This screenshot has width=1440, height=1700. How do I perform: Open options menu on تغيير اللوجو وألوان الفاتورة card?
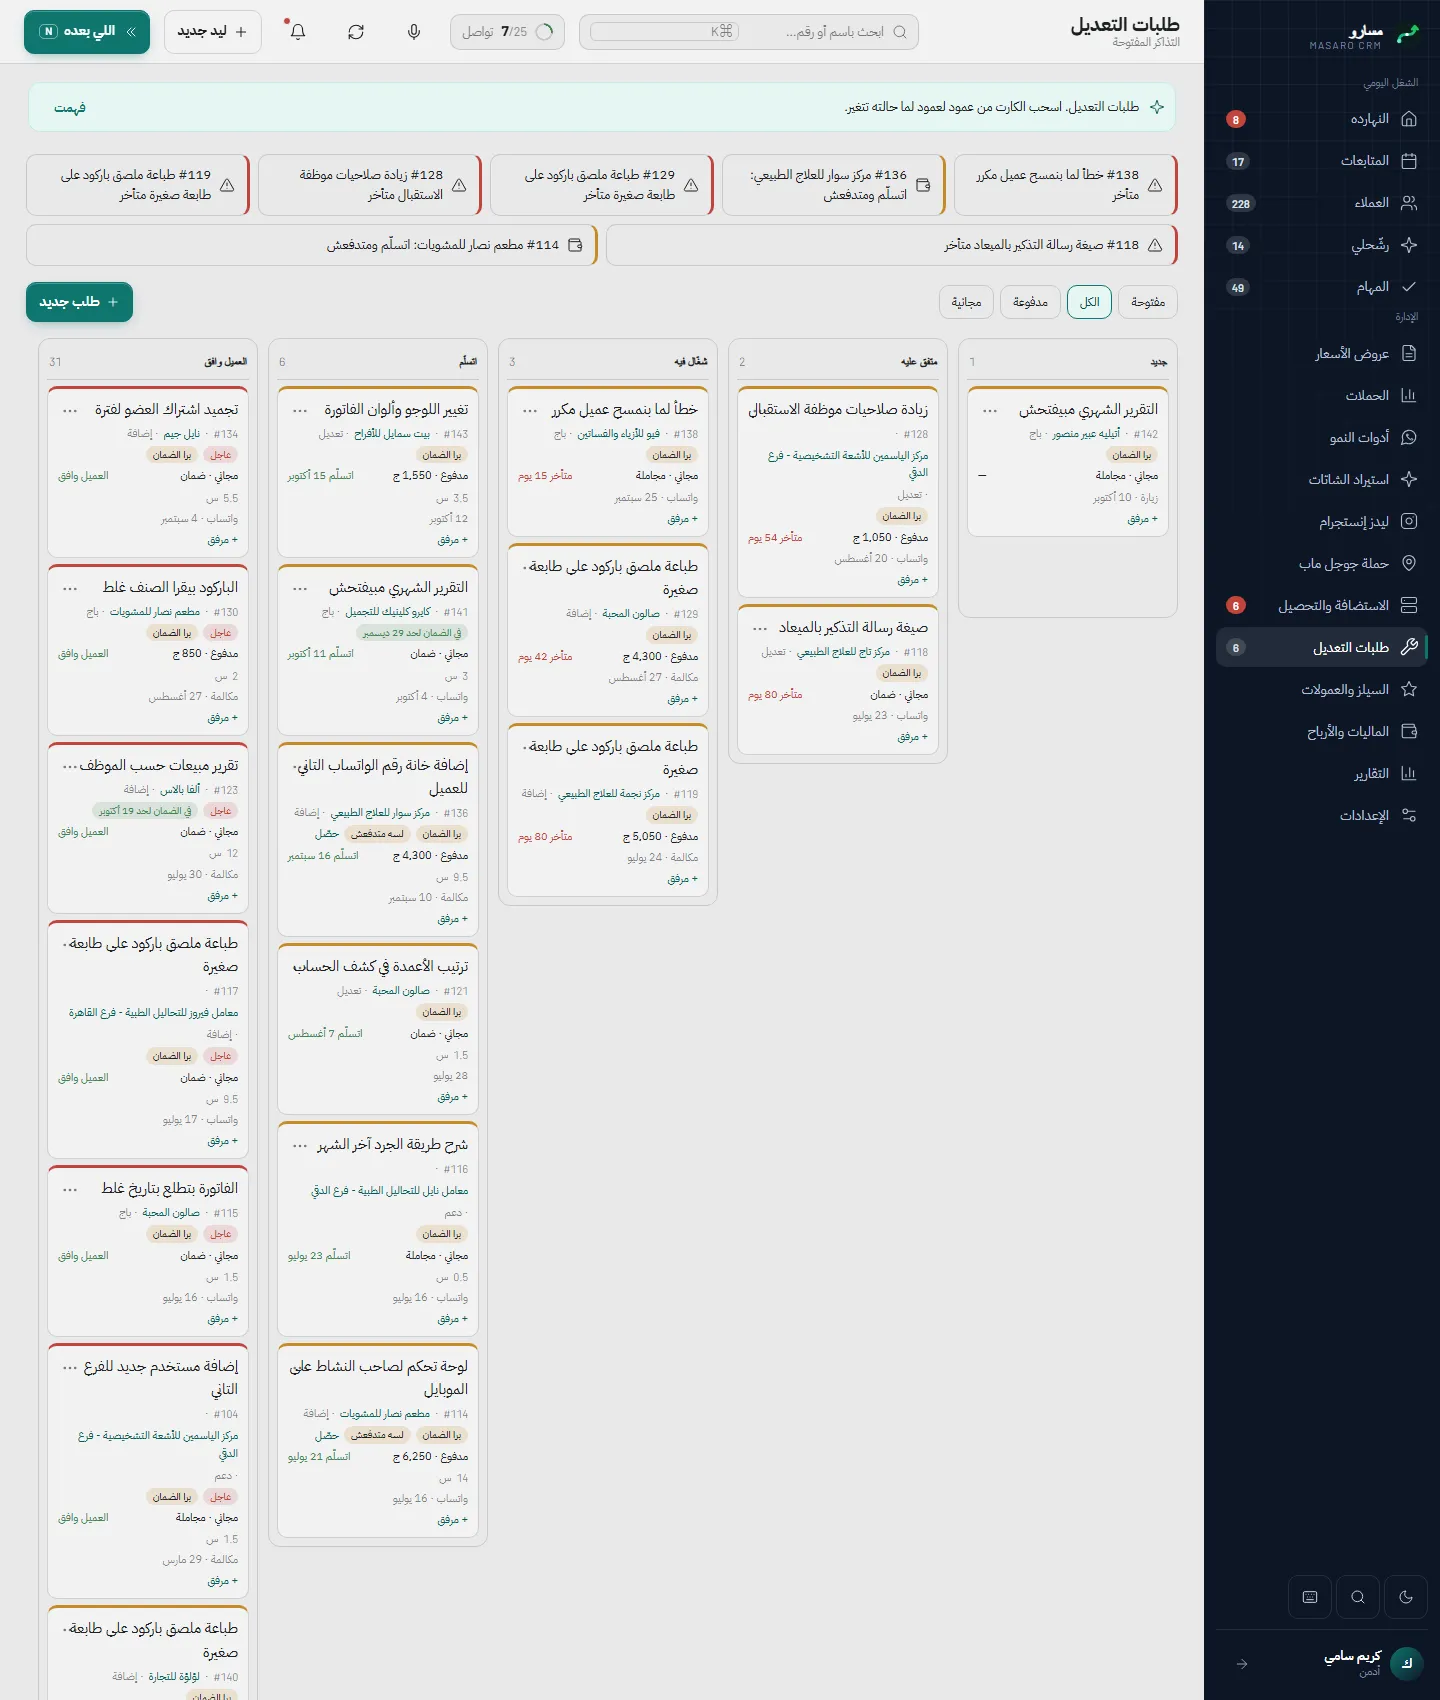pos(300,410)
